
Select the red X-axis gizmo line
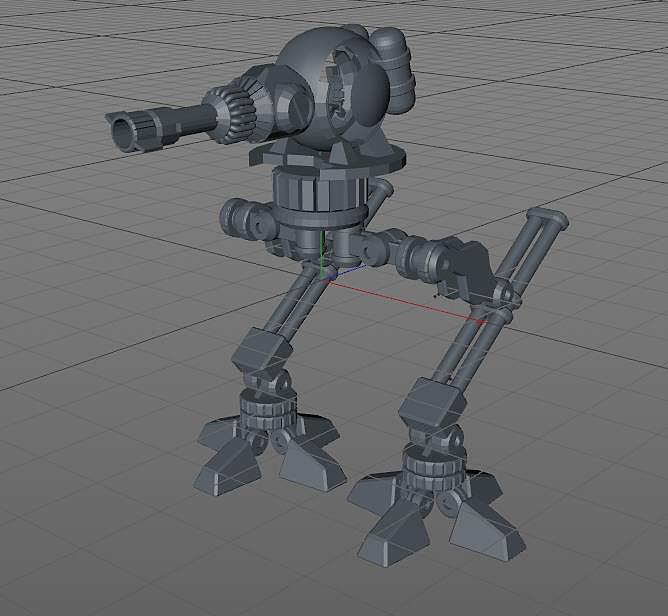click(406, 300)
